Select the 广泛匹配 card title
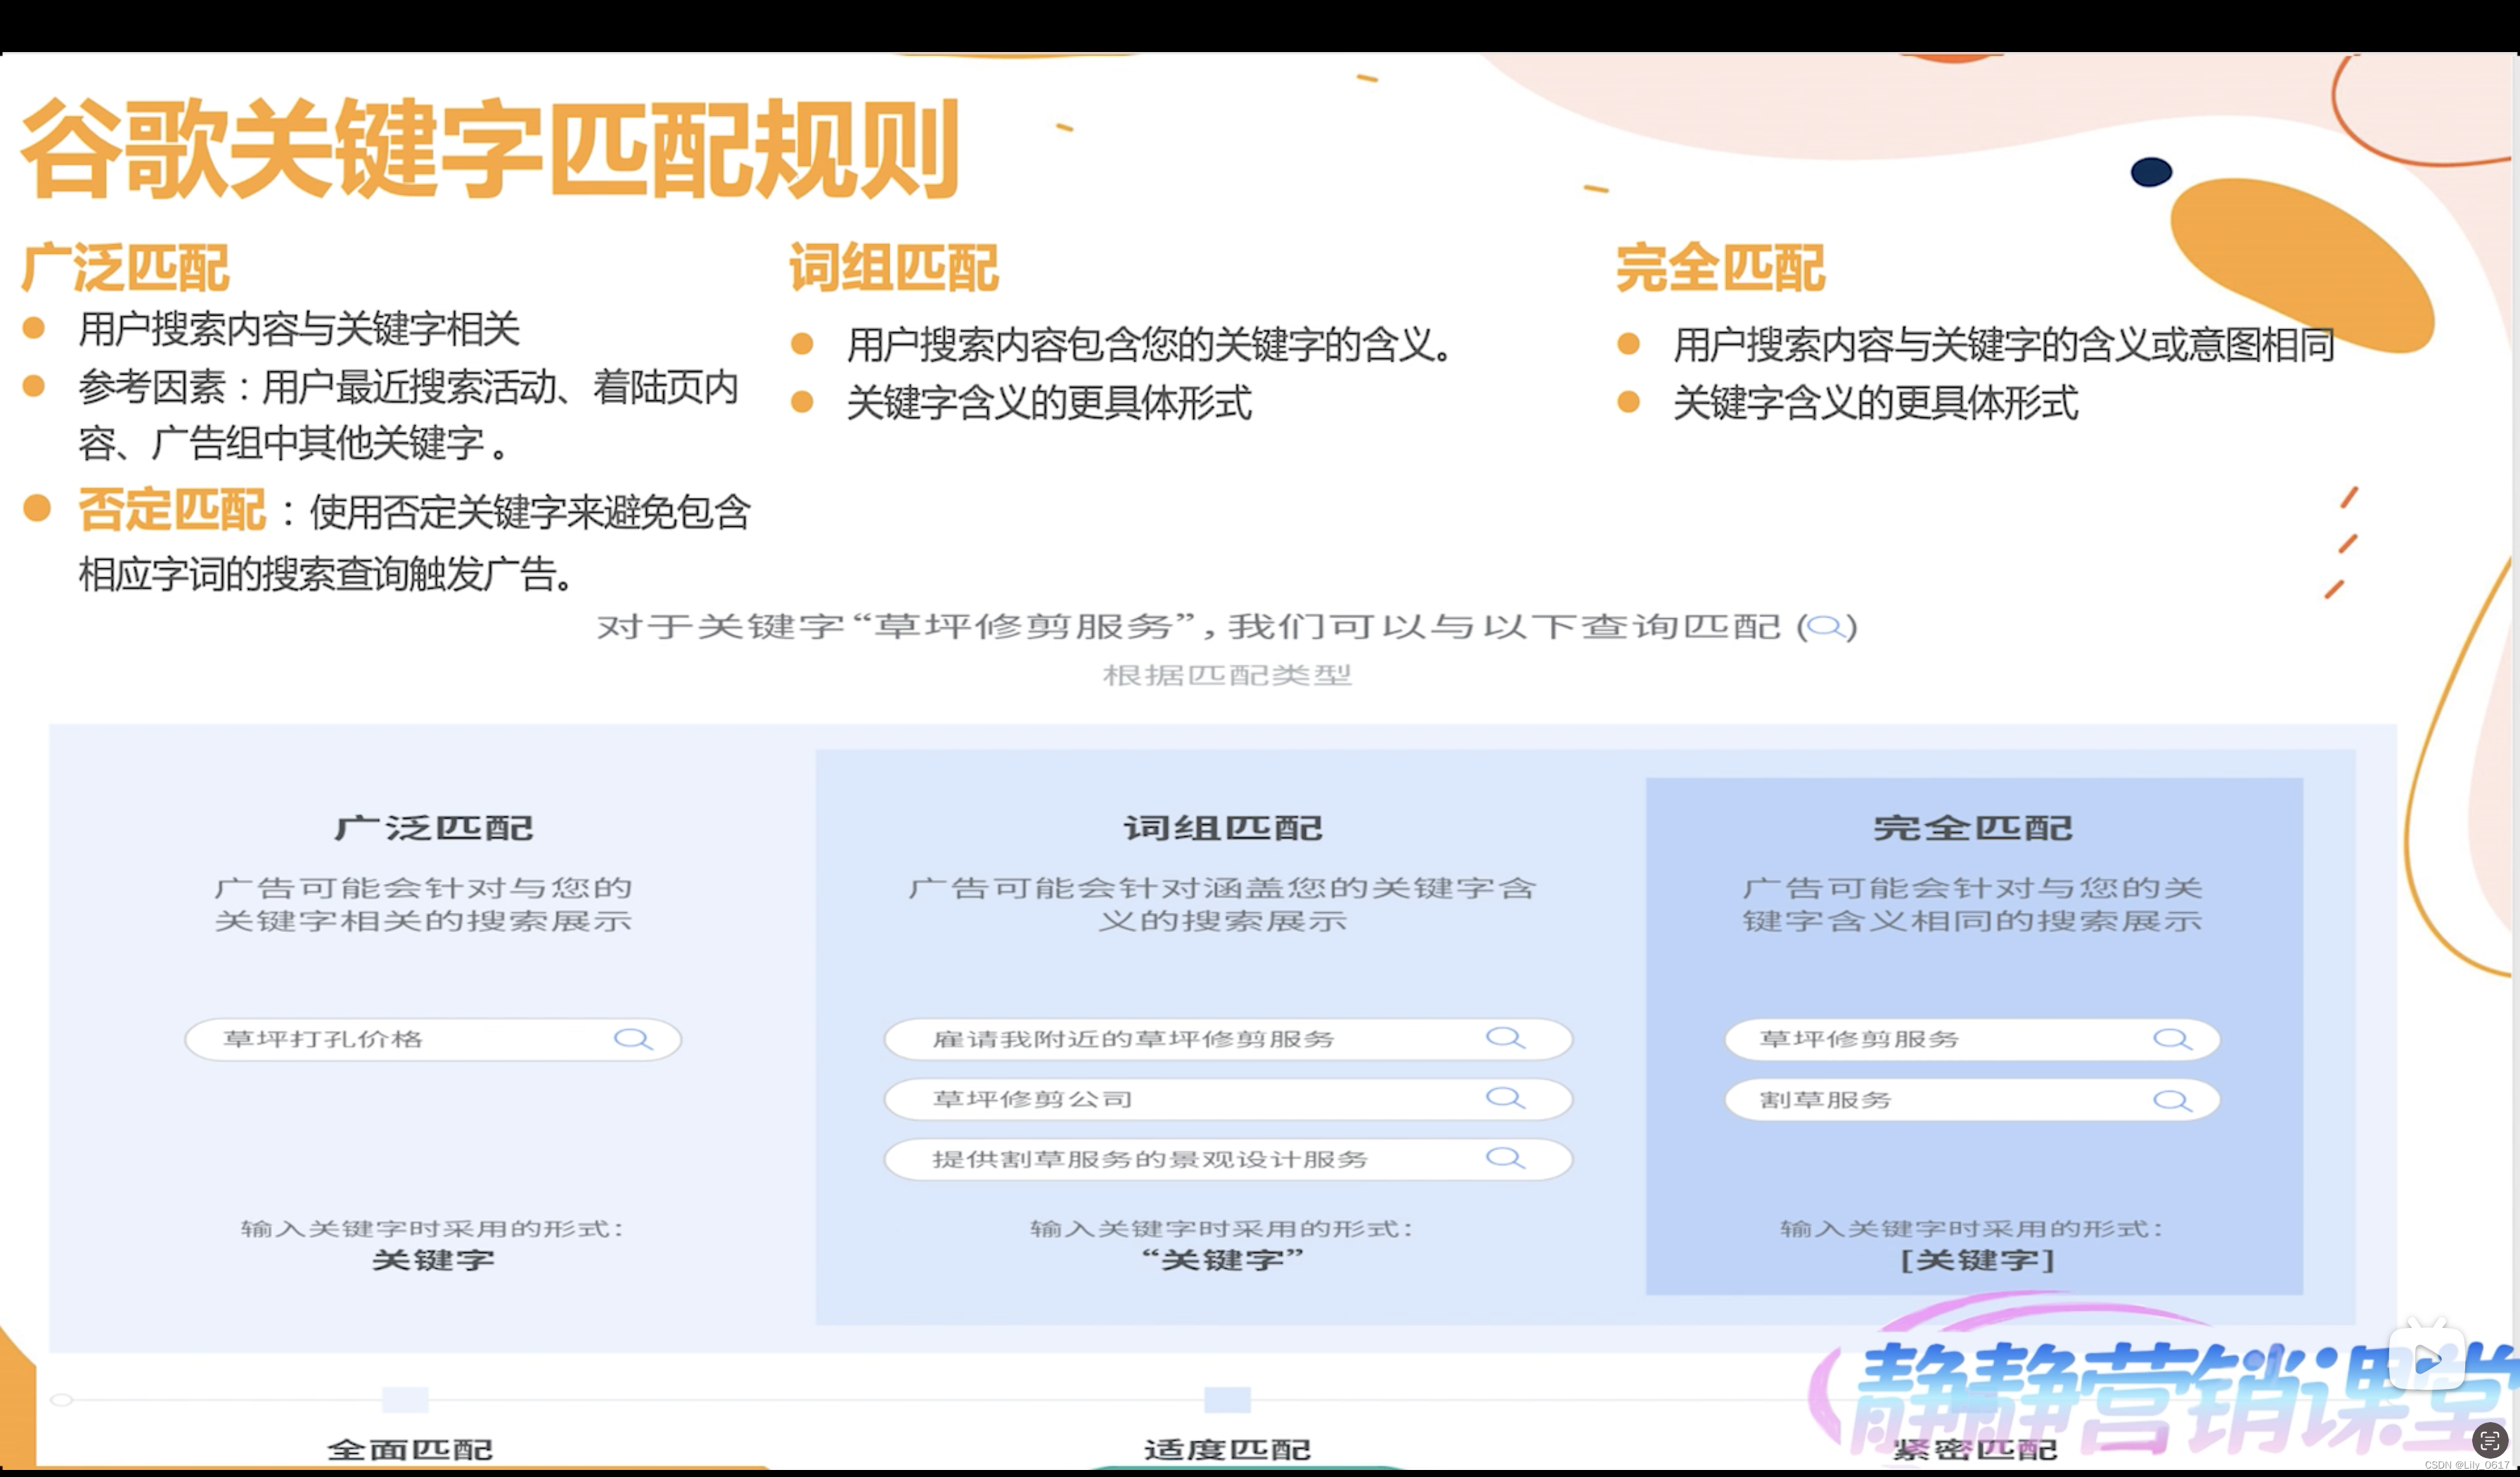This screenshot has height=1477, width=2520. pyautogui.click(x=433, y=827)
